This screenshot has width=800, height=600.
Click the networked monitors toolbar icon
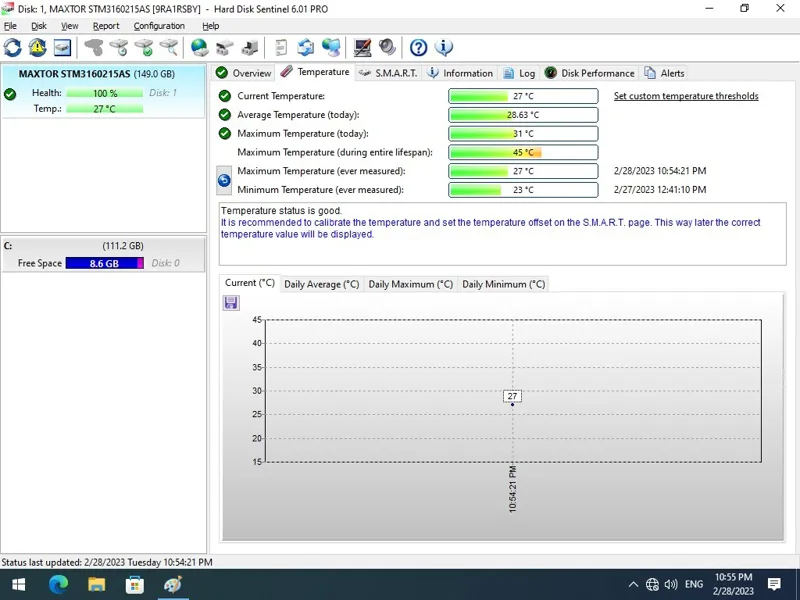pyautogui.click(x=331, y=47)
